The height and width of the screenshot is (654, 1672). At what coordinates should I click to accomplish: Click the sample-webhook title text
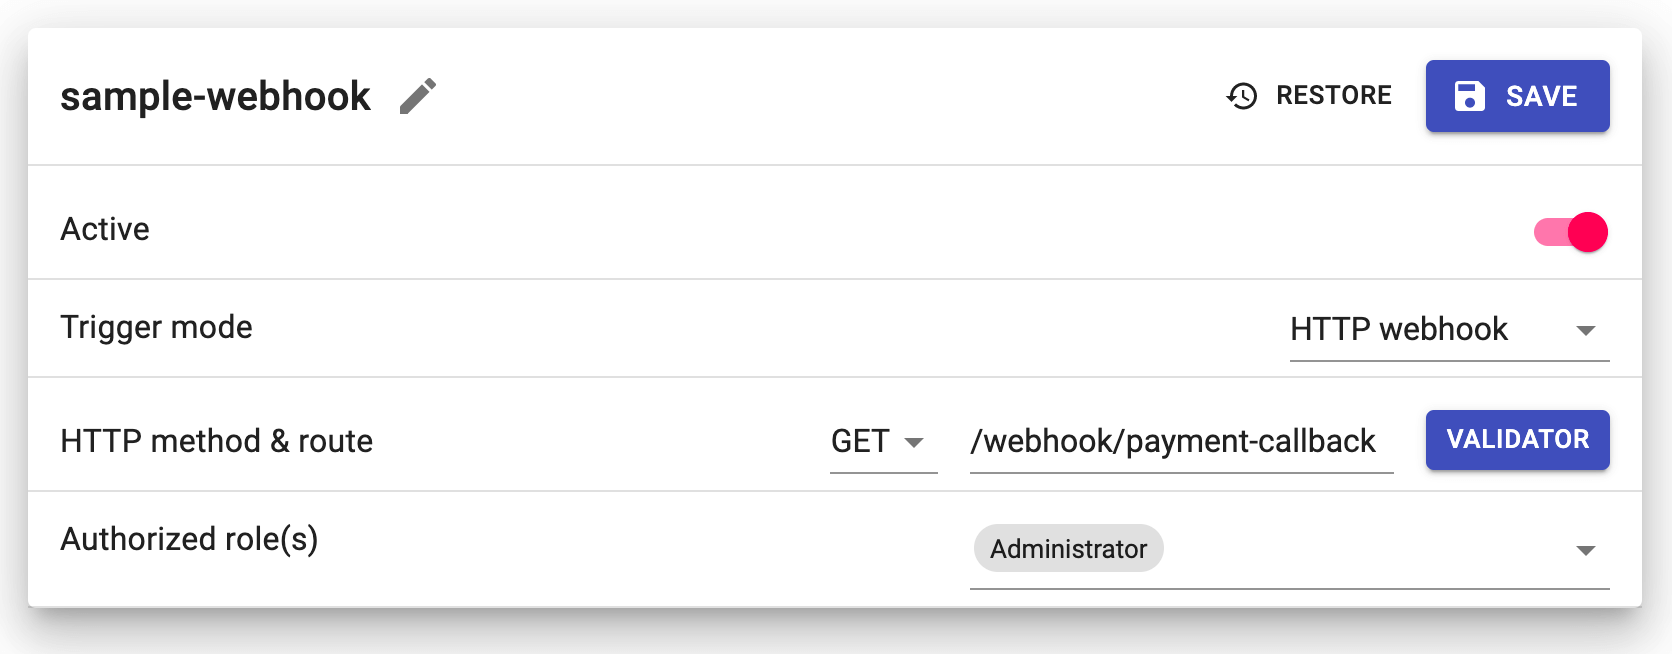[215, 97]
